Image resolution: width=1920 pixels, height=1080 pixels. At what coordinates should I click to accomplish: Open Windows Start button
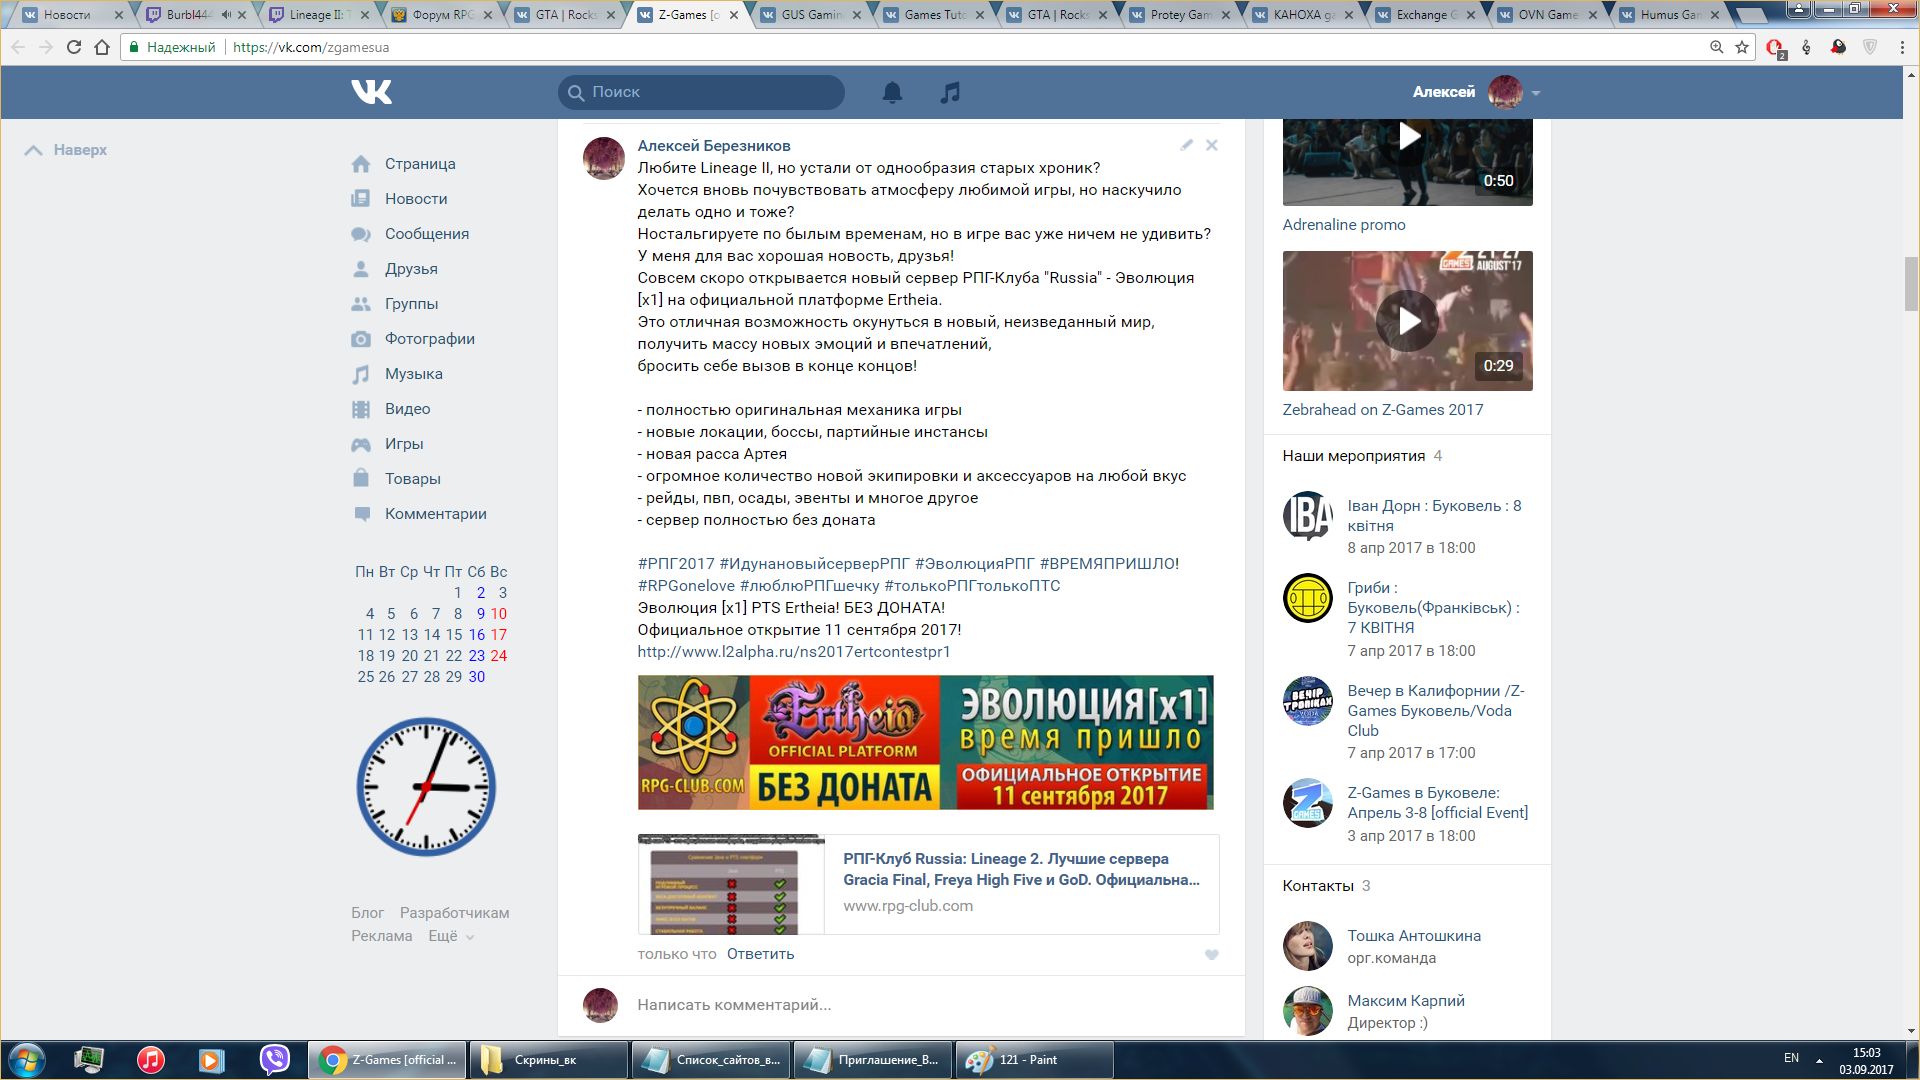click(27, 1060)
